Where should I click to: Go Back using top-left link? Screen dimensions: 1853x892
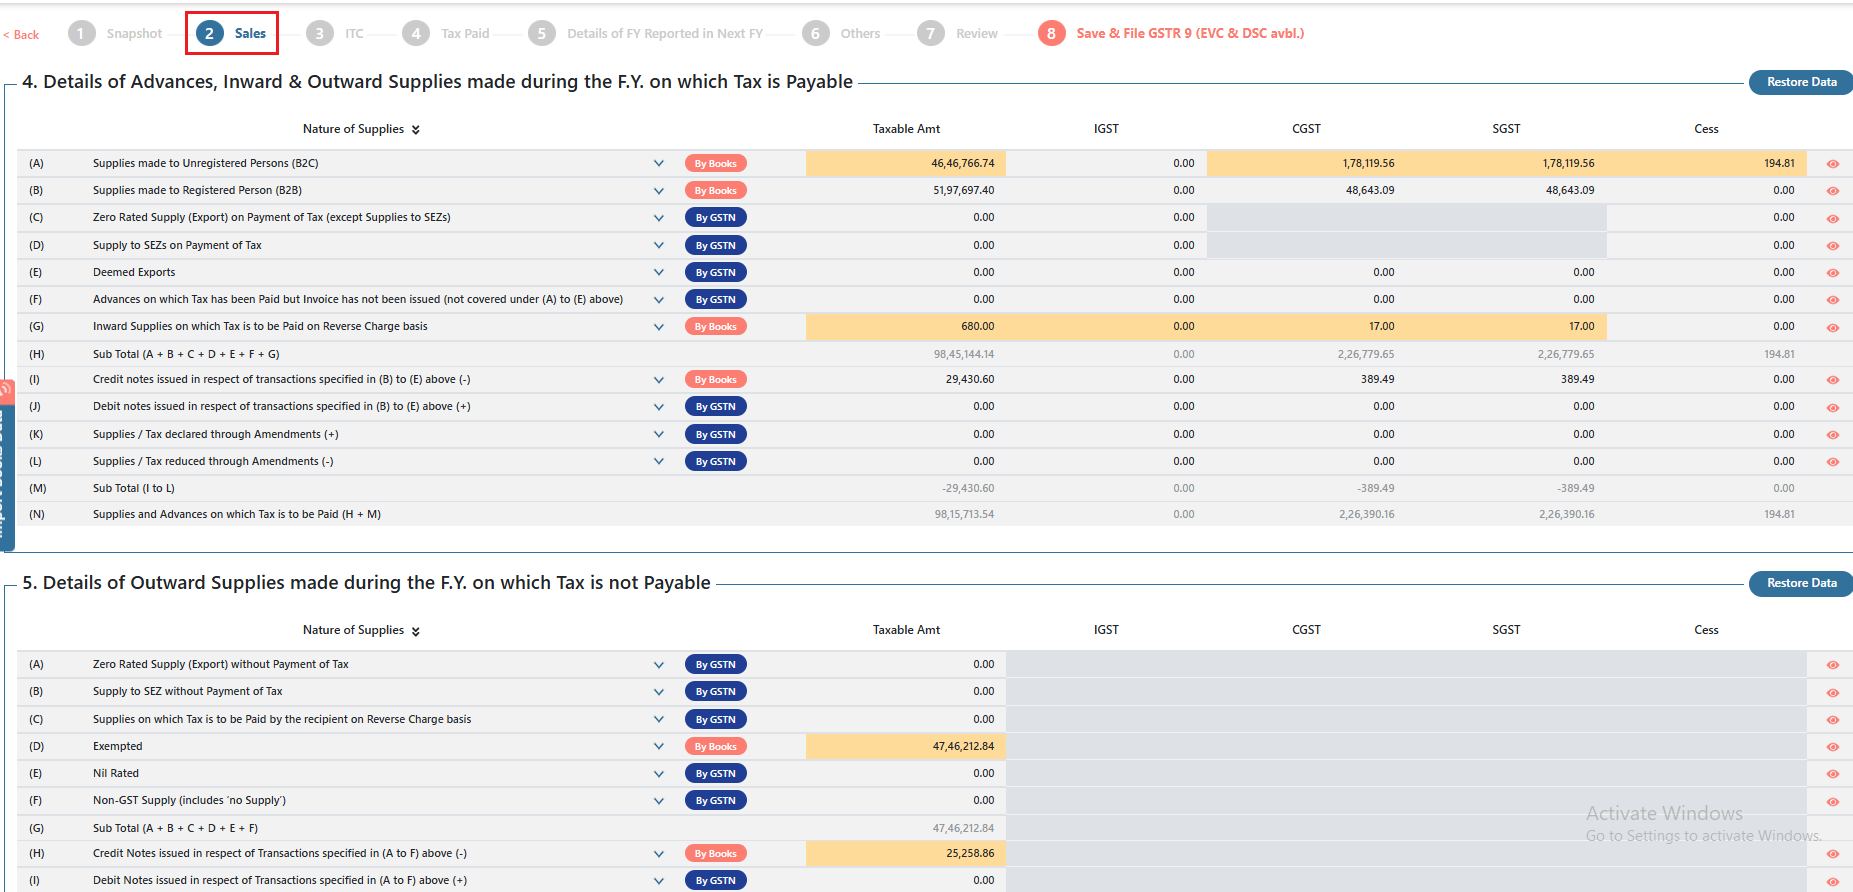coord(21,35)
